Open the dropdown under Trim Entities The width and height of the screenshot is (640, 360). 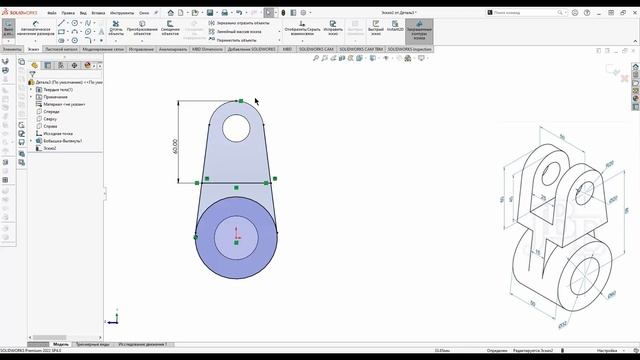pyautogui.click(x=116, y=41)
